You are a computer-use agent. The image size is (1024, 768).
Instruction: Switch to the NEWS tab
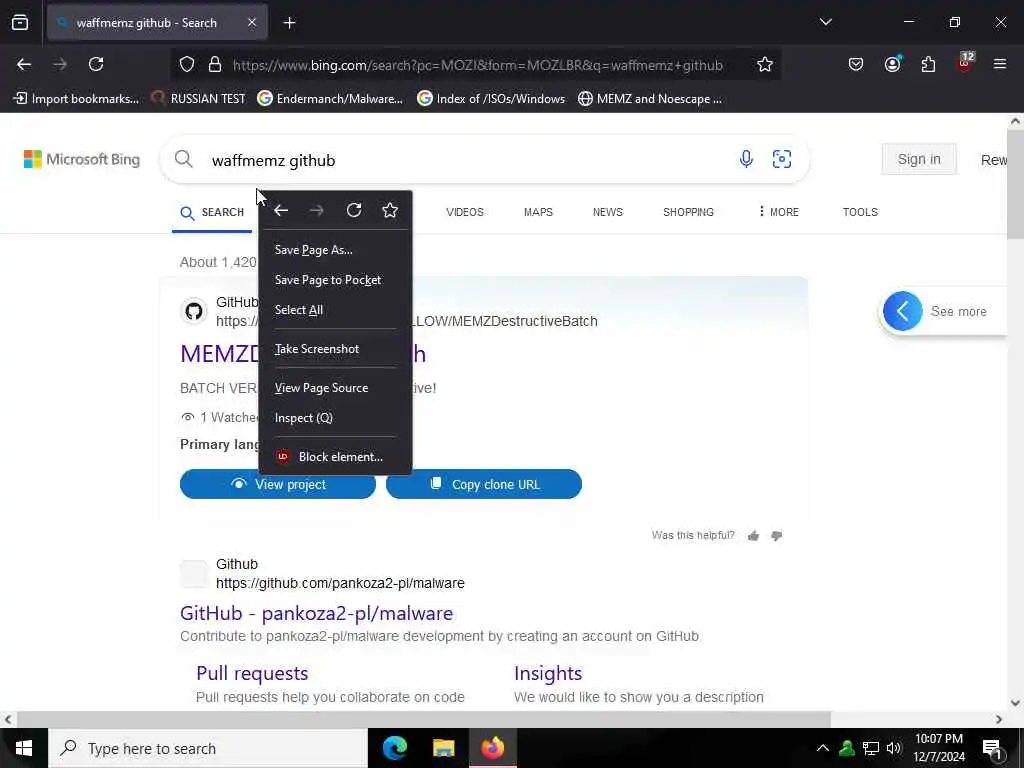[608, 212]
